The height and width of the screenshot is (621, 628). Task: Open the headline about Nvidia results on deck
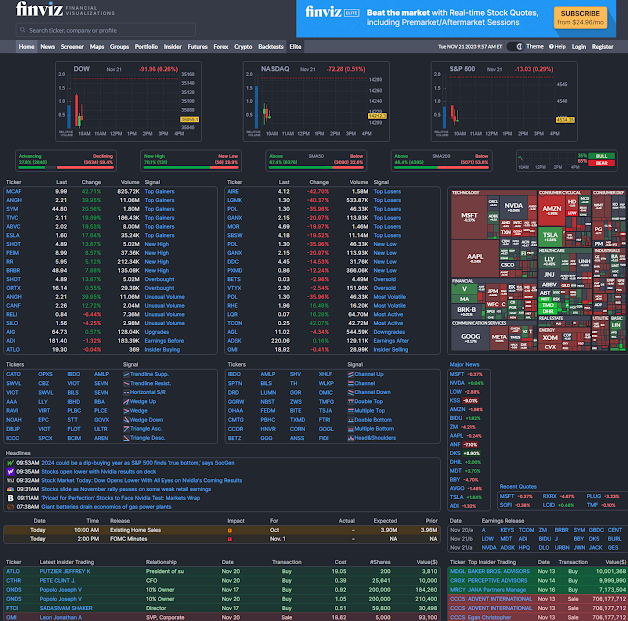tap(99, 472)
